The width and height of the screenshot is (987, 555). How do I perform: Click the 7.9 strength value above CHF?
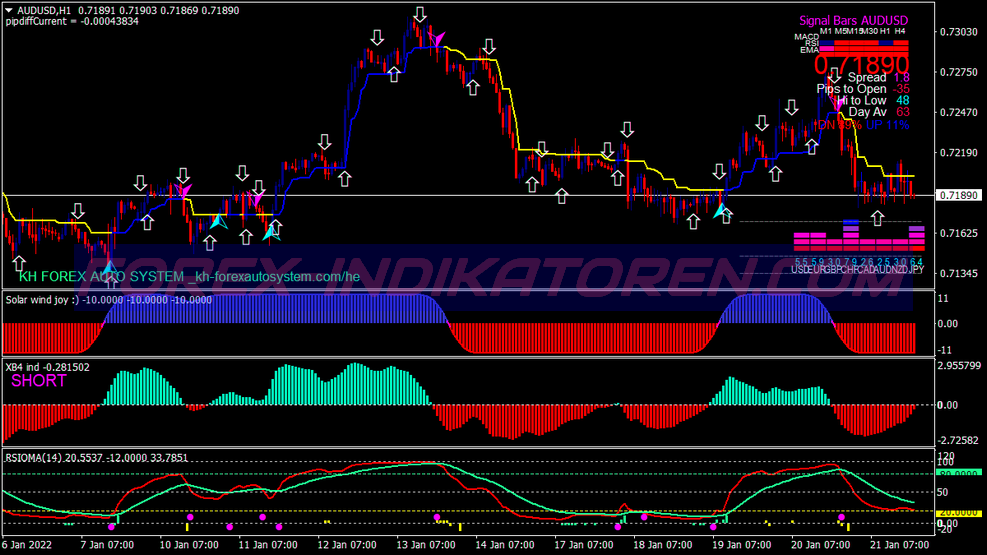851,262
